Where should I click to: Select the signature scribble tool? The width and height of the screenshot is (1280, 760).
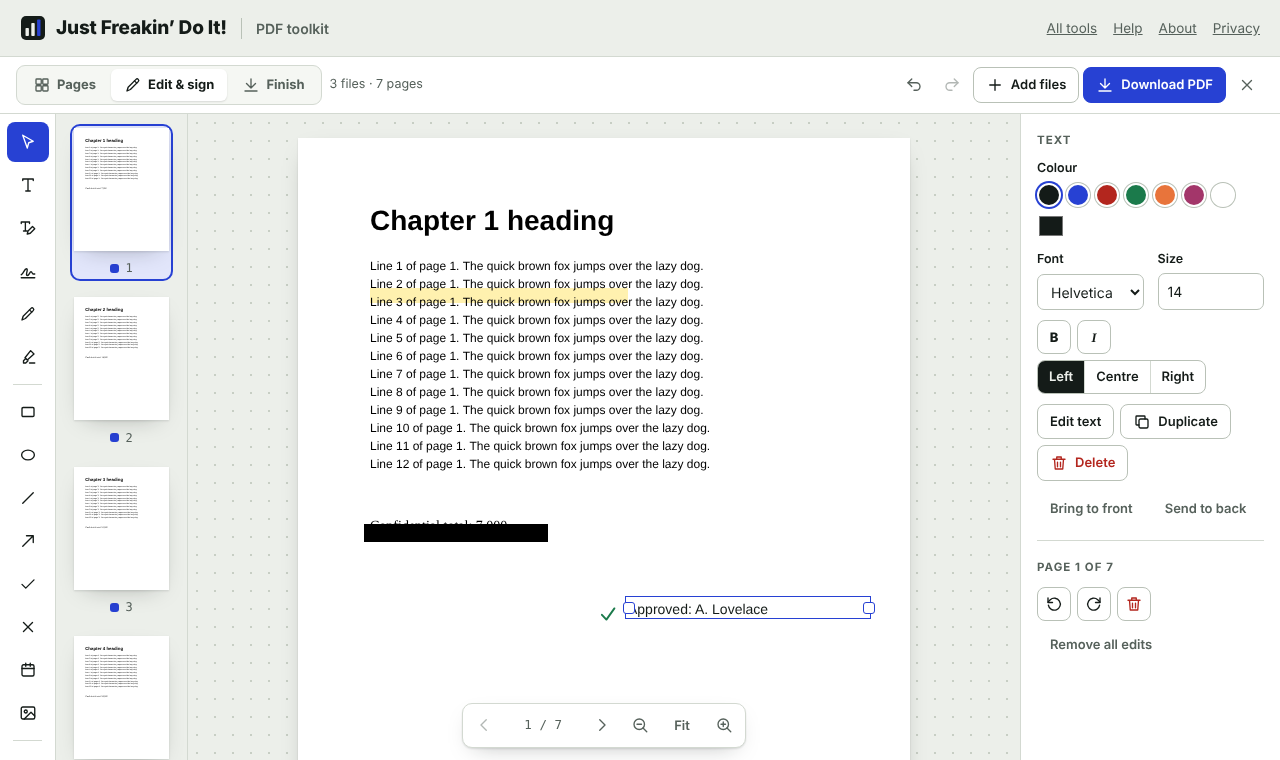28,272
